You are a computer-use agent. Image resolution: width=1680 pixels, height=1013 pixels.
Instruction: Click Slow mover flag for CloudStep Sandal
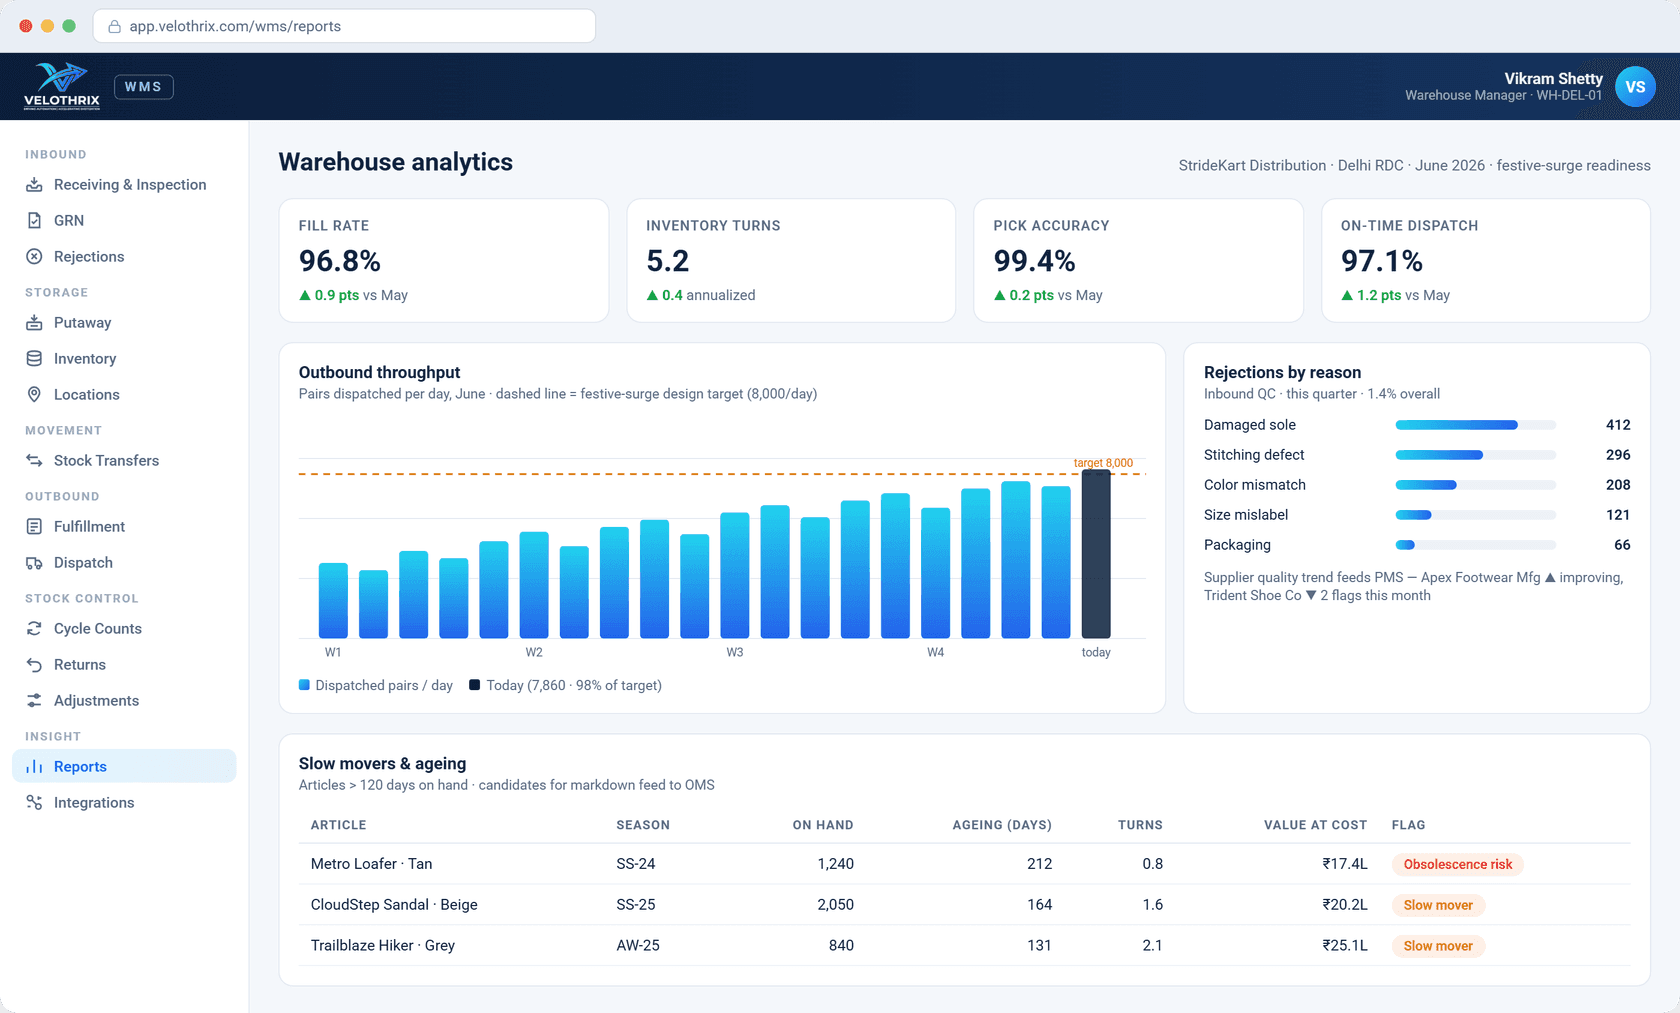(x=1438, y=905)
